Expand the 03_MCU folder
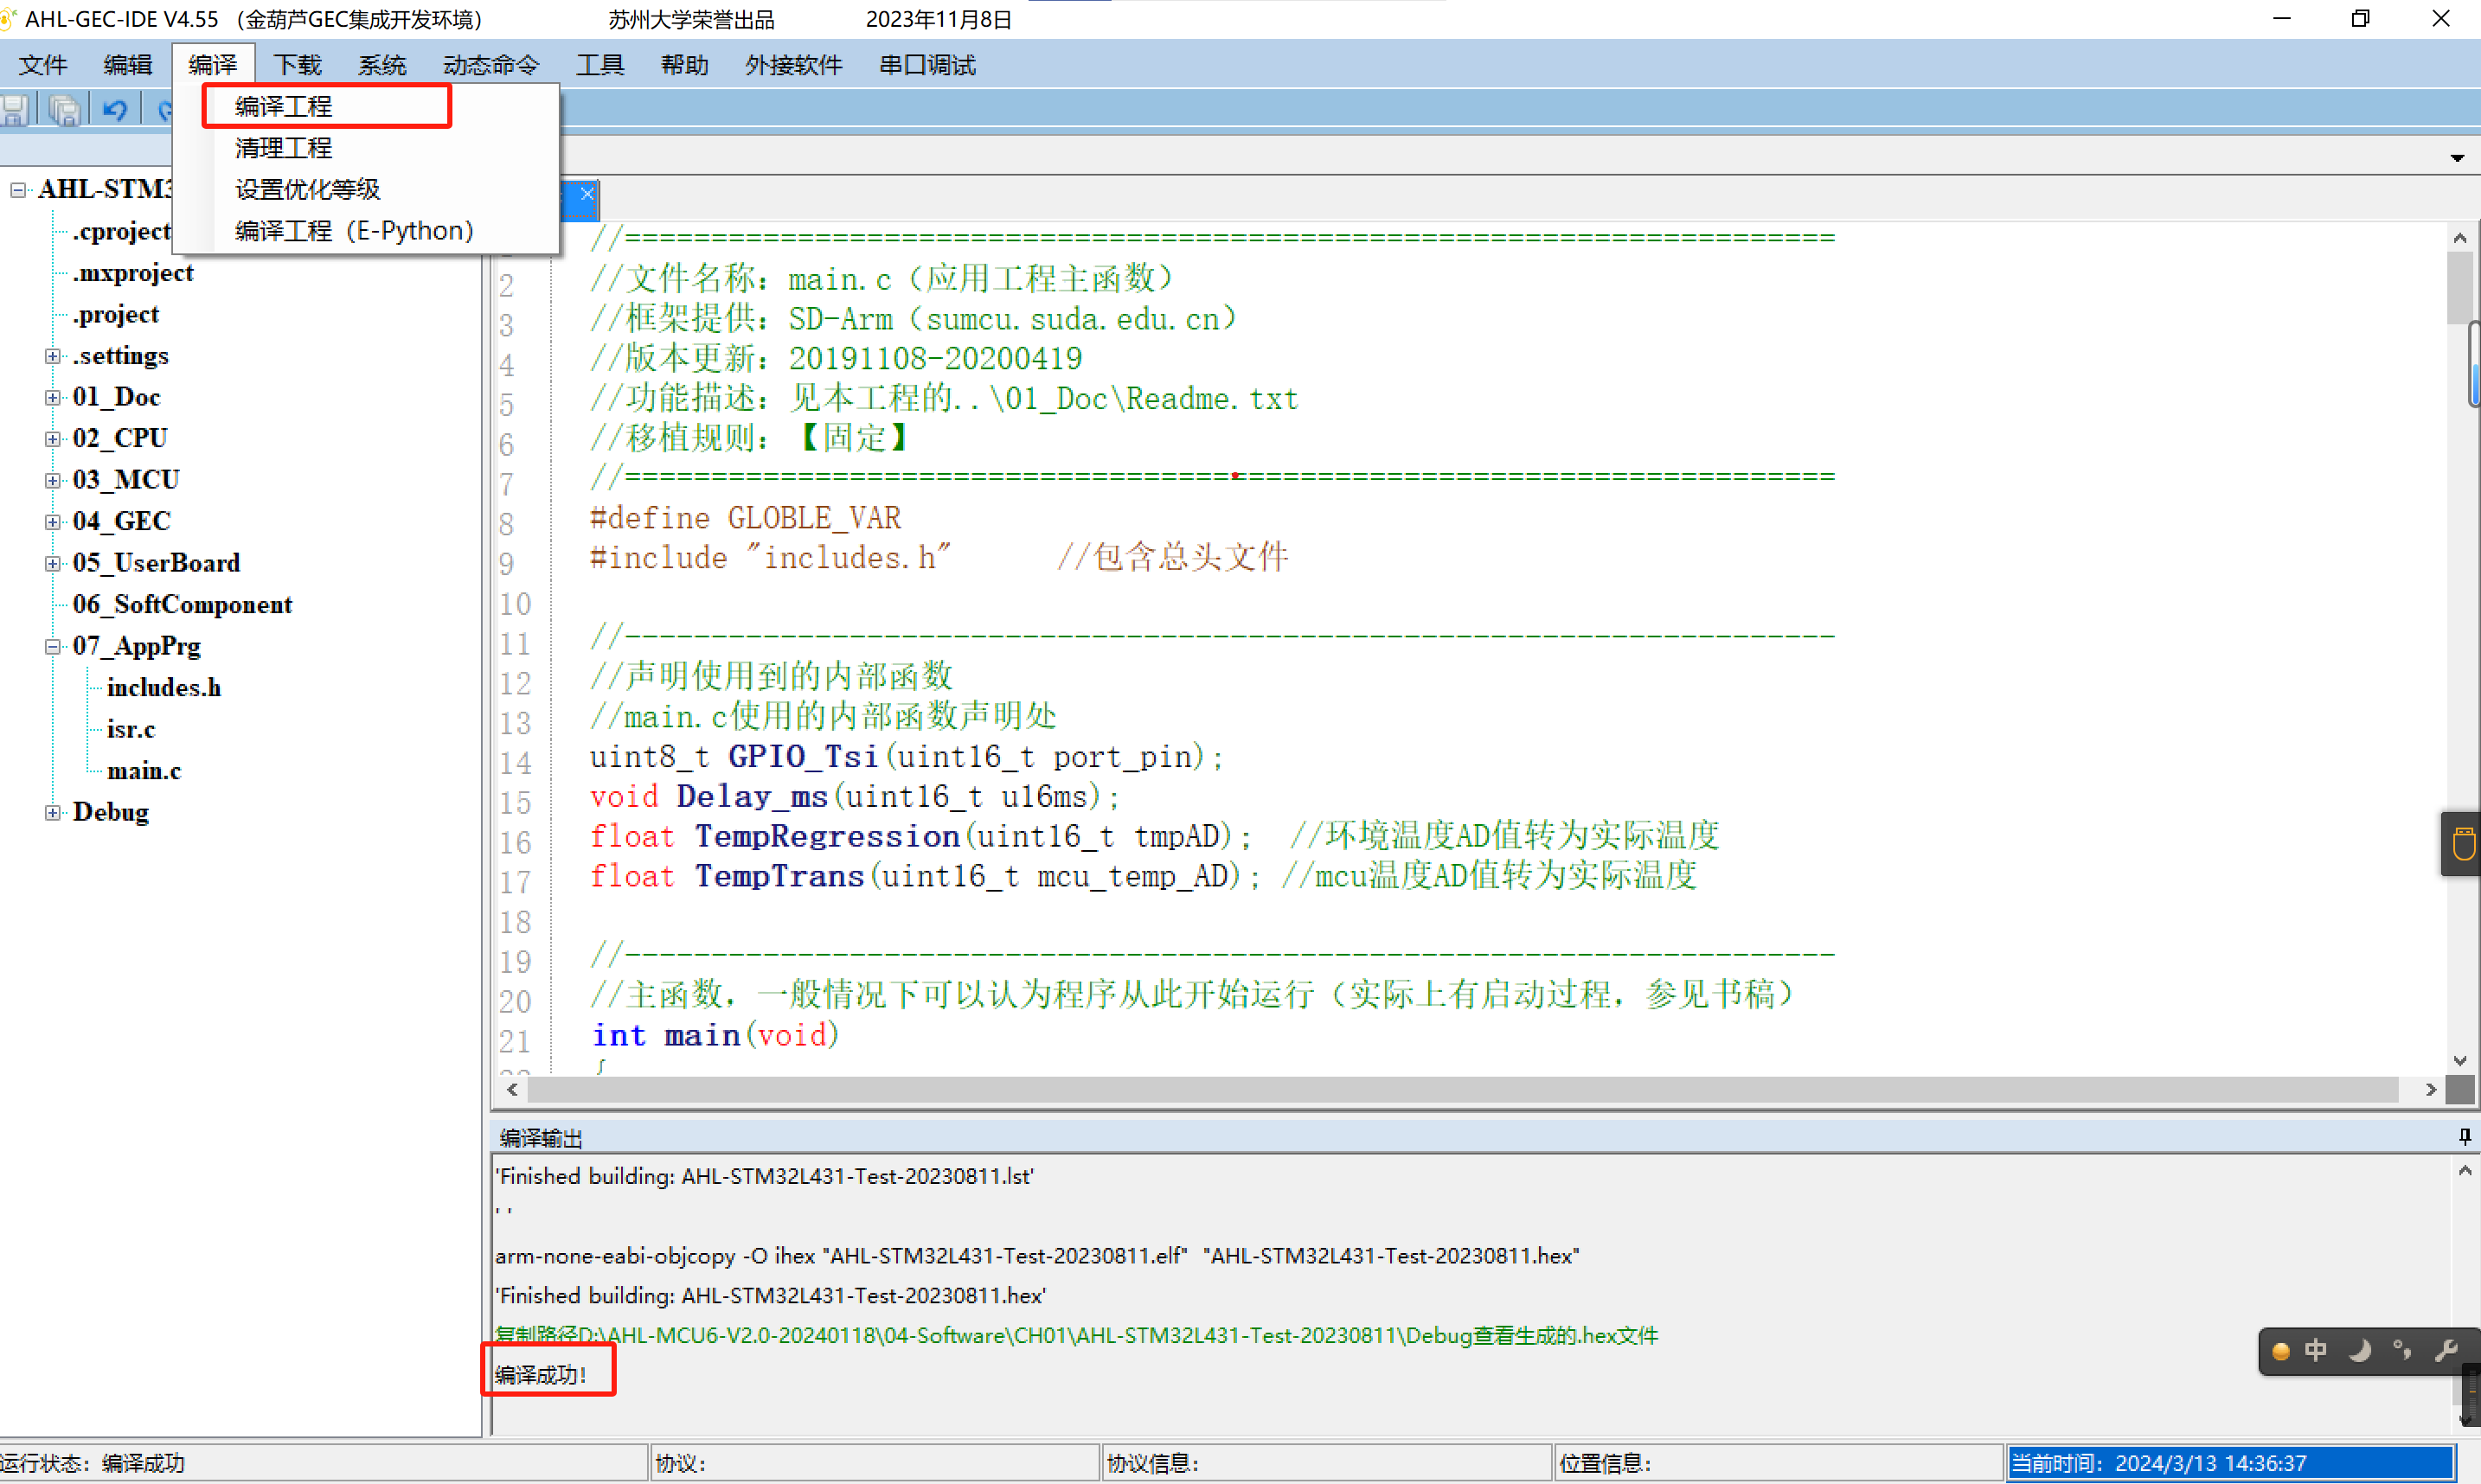Viewport: 2481px width, 1484px height. click(53, 480)
